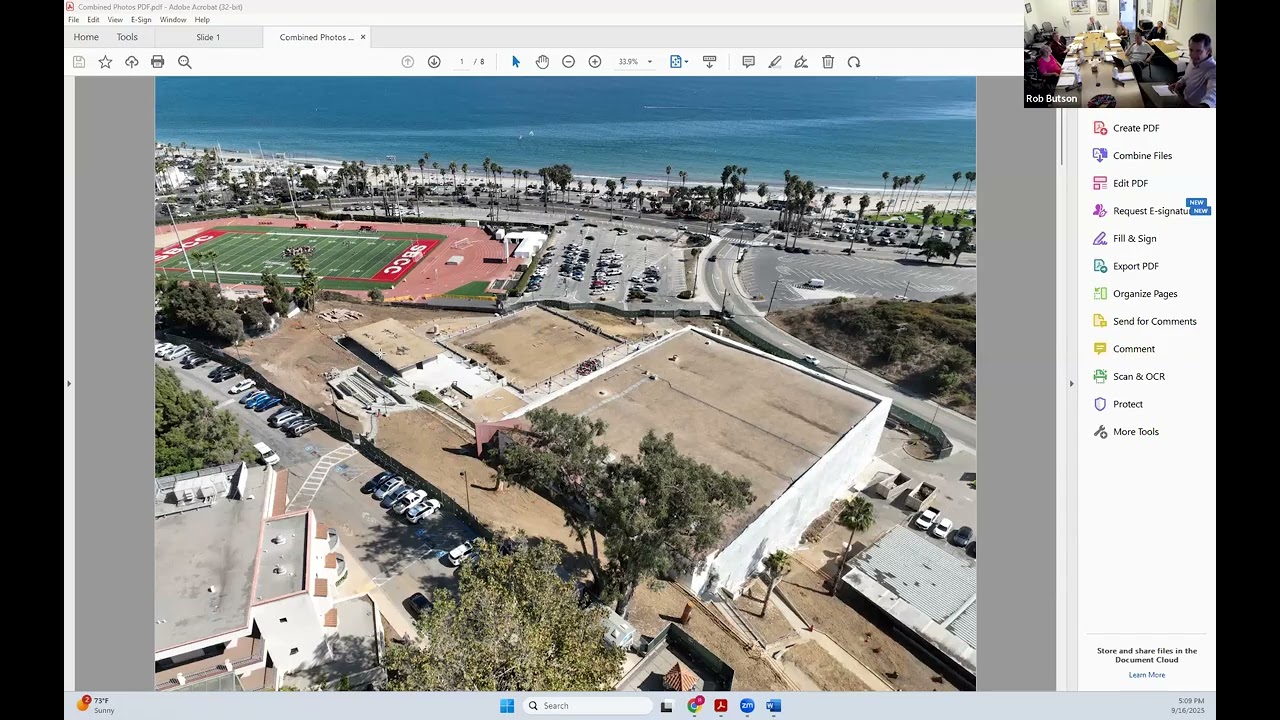Print the document
The height and width of the screenshot is (720, 1280).
pos(157,62)
